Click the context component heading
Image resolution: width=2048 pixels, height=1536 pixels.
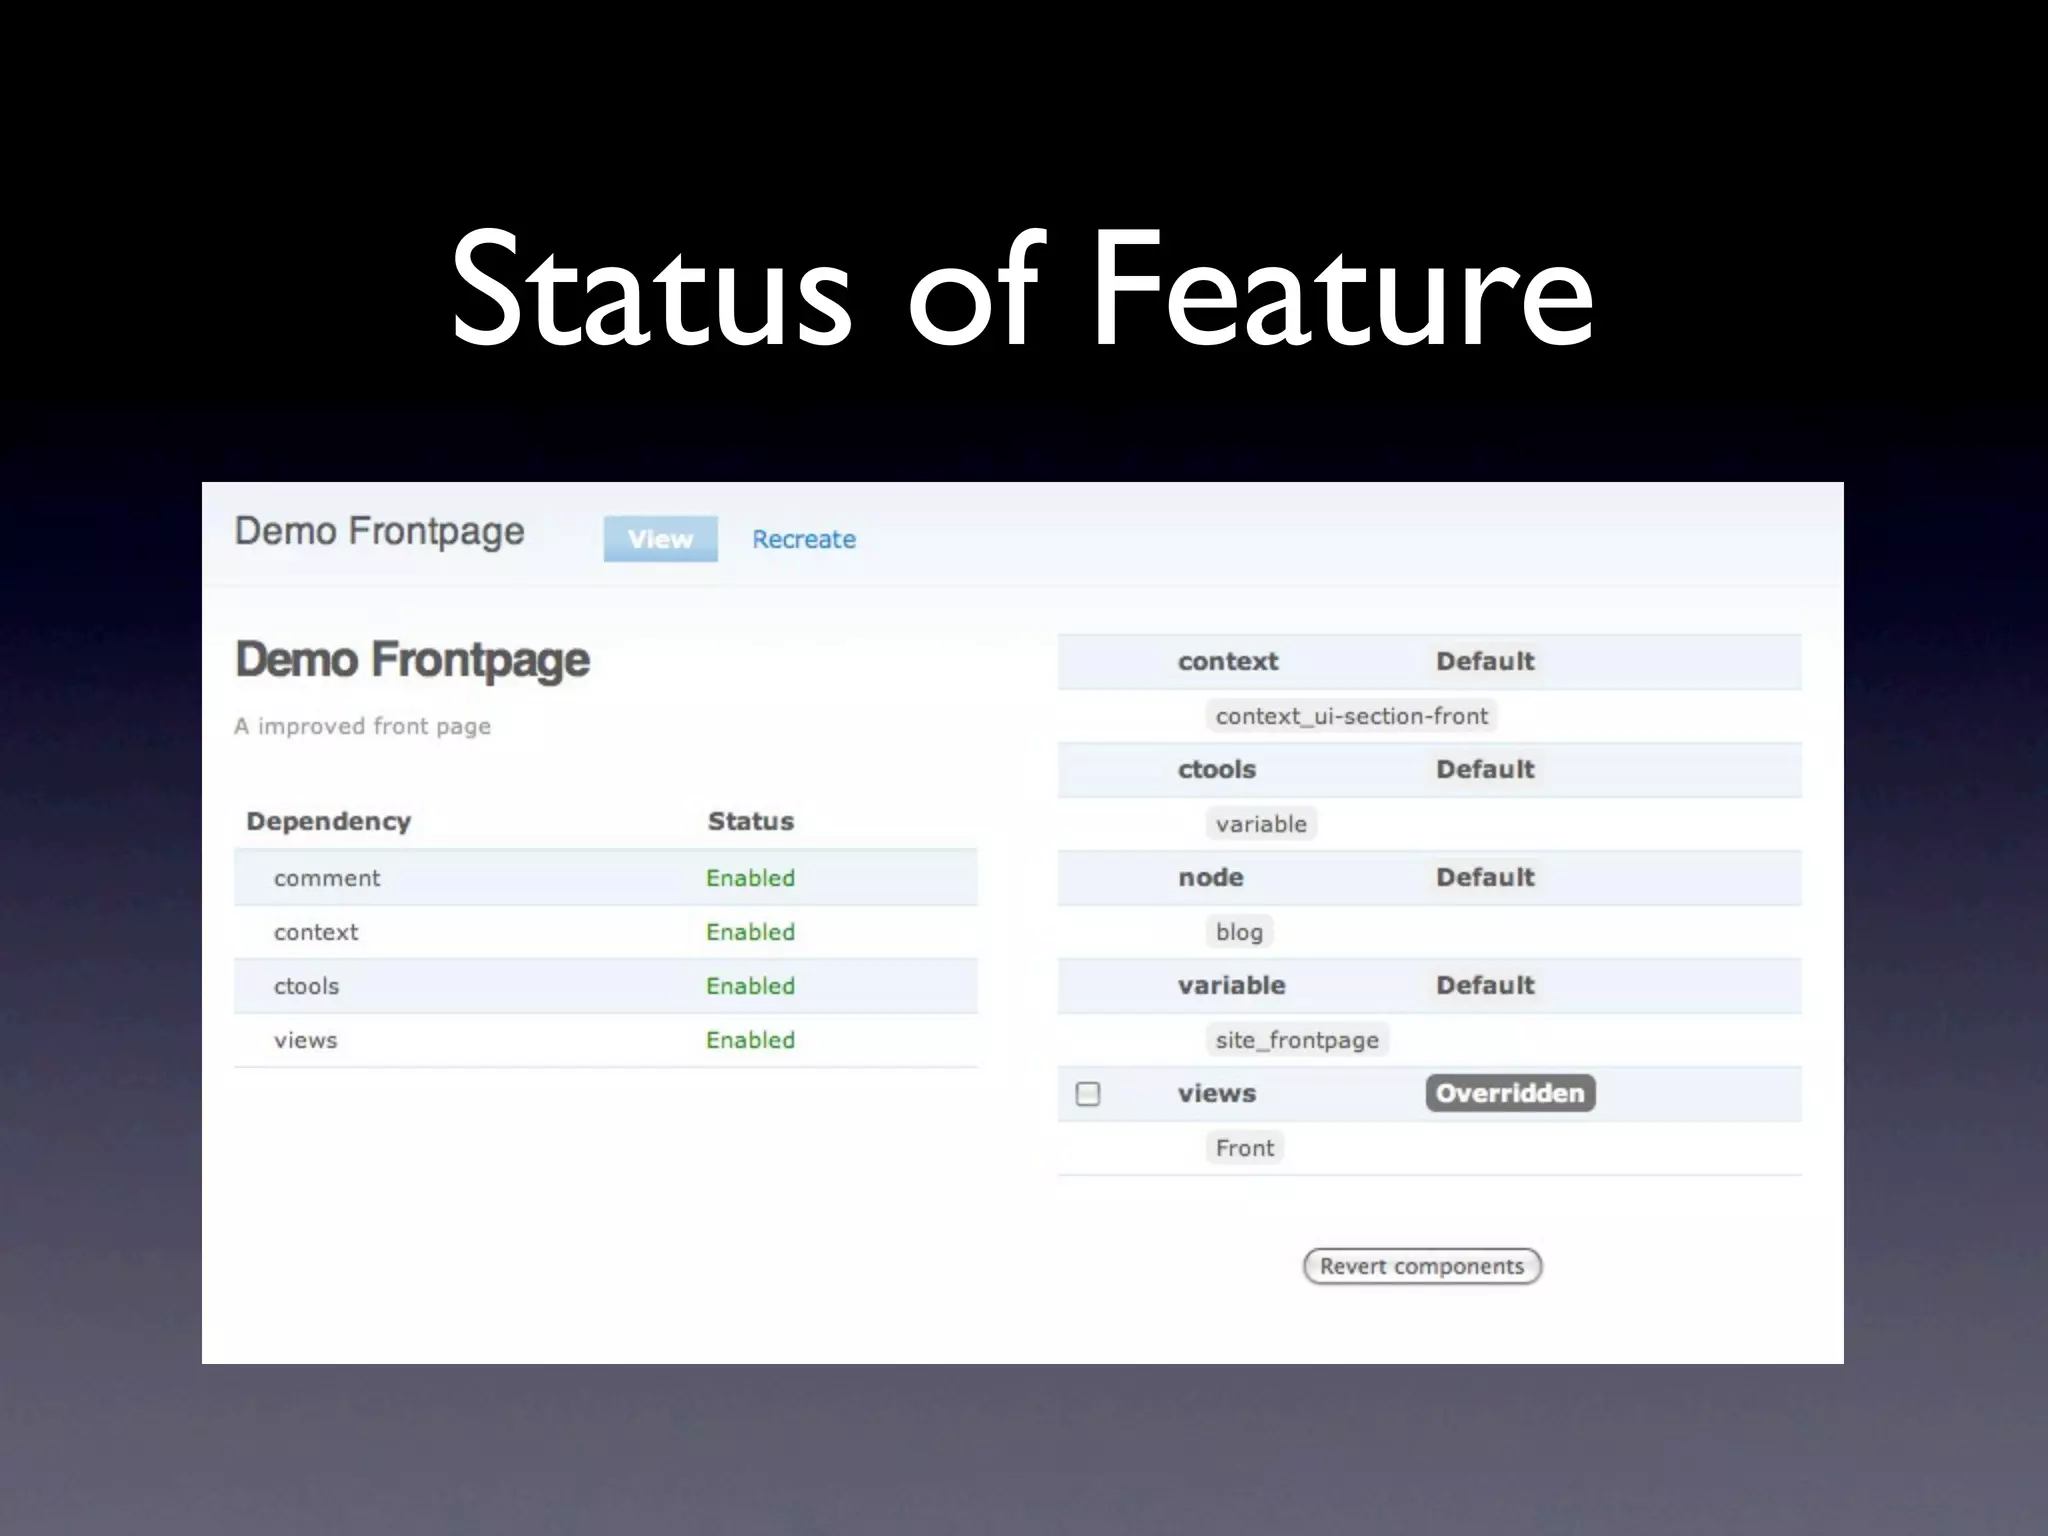tap(1228, 661)
